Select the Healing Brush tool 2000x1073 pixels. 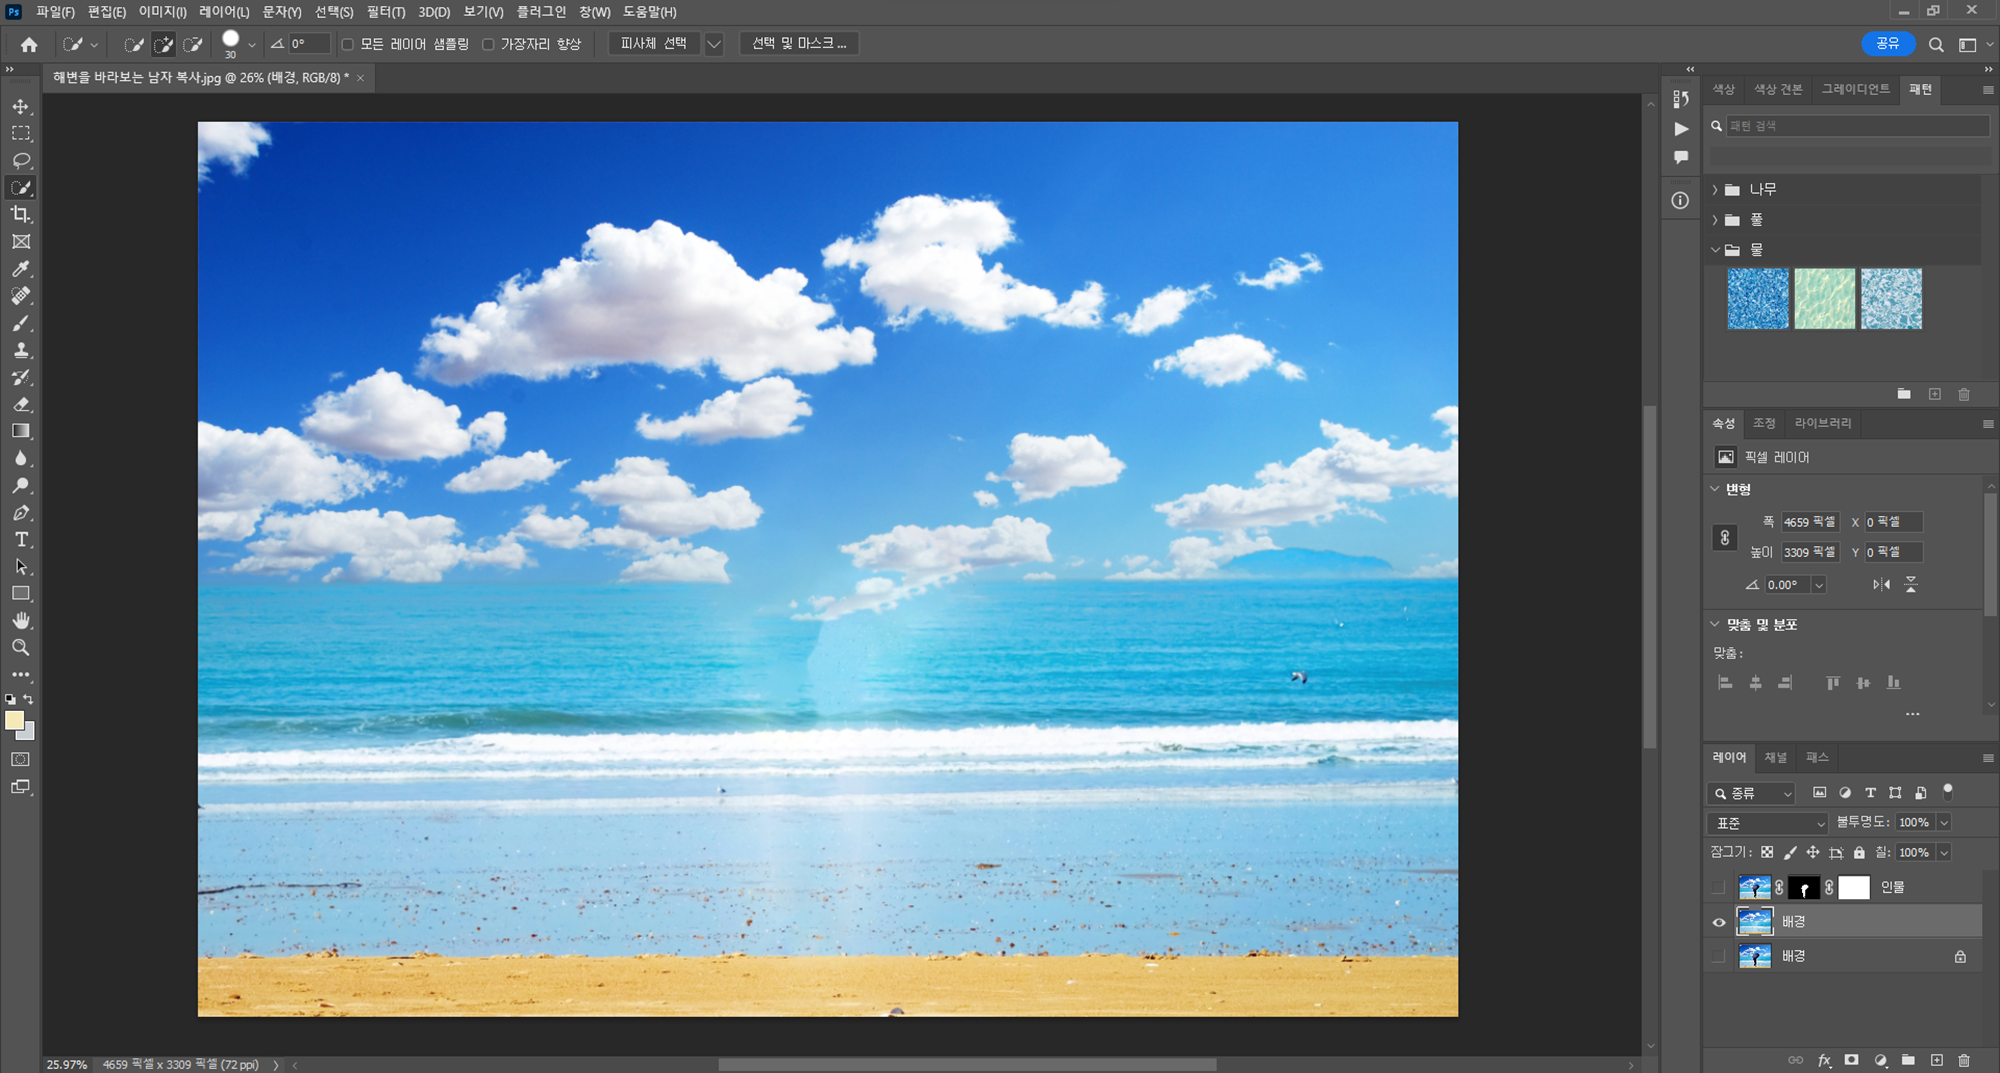point(21,295)
